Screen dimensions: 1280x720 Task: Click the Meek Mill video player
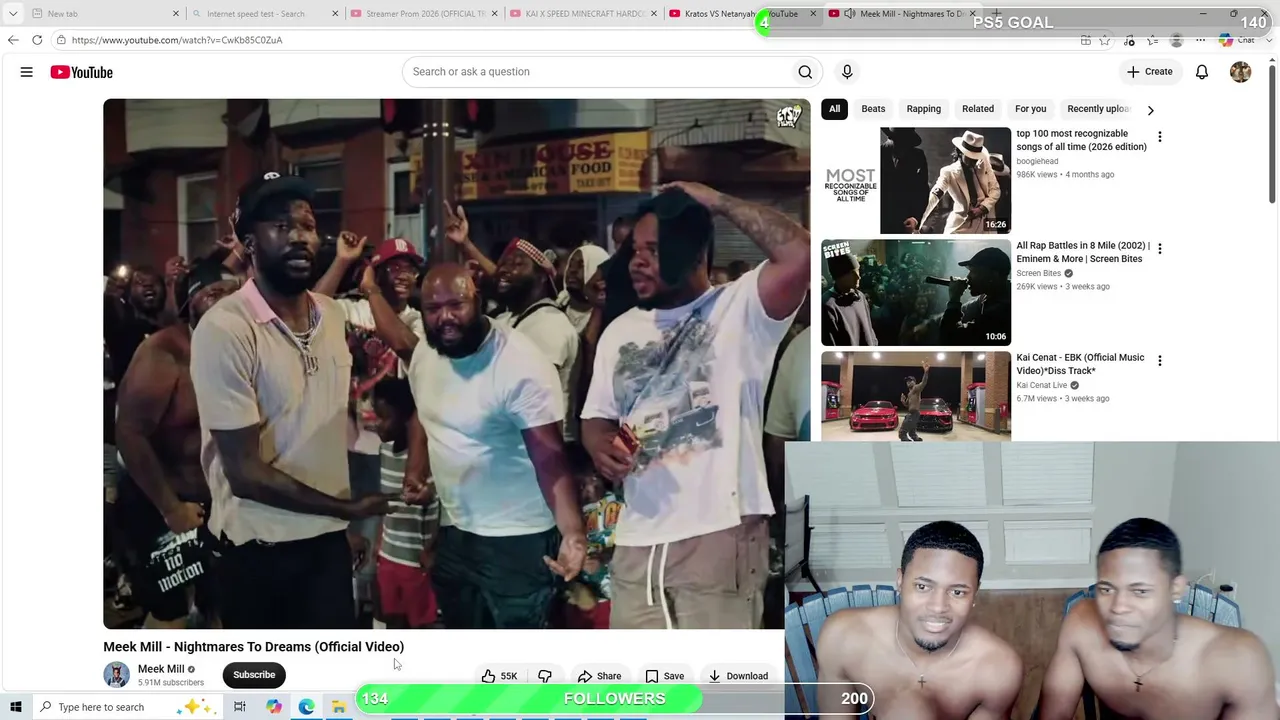click(457, 364)
